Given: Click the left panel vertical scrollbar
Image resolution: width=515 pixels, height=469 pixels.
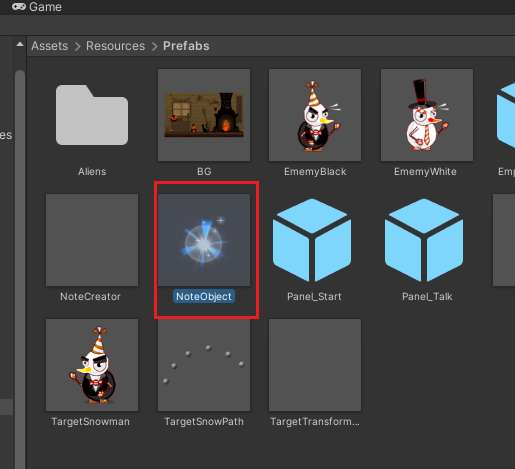Looking at the screenshot, I should pos(20,267).
